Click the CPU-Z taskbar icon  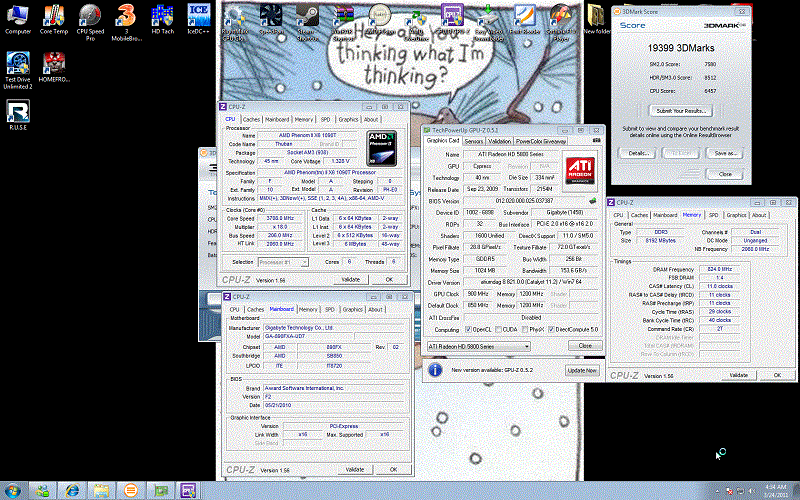pos(188,491)
